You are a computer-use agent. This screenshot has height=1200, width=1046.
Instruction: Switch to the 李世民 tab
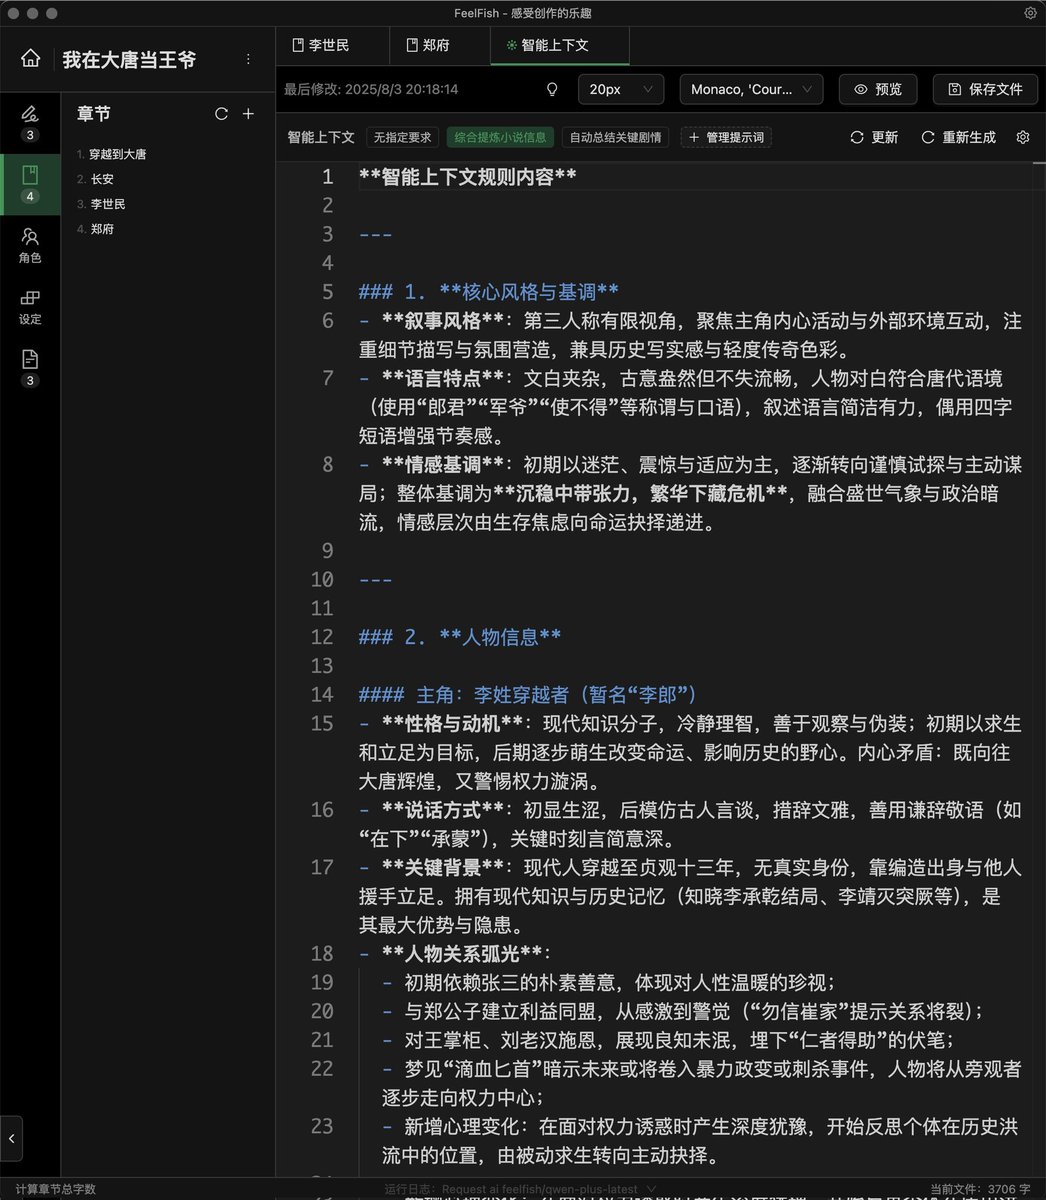tap(332, 45)
